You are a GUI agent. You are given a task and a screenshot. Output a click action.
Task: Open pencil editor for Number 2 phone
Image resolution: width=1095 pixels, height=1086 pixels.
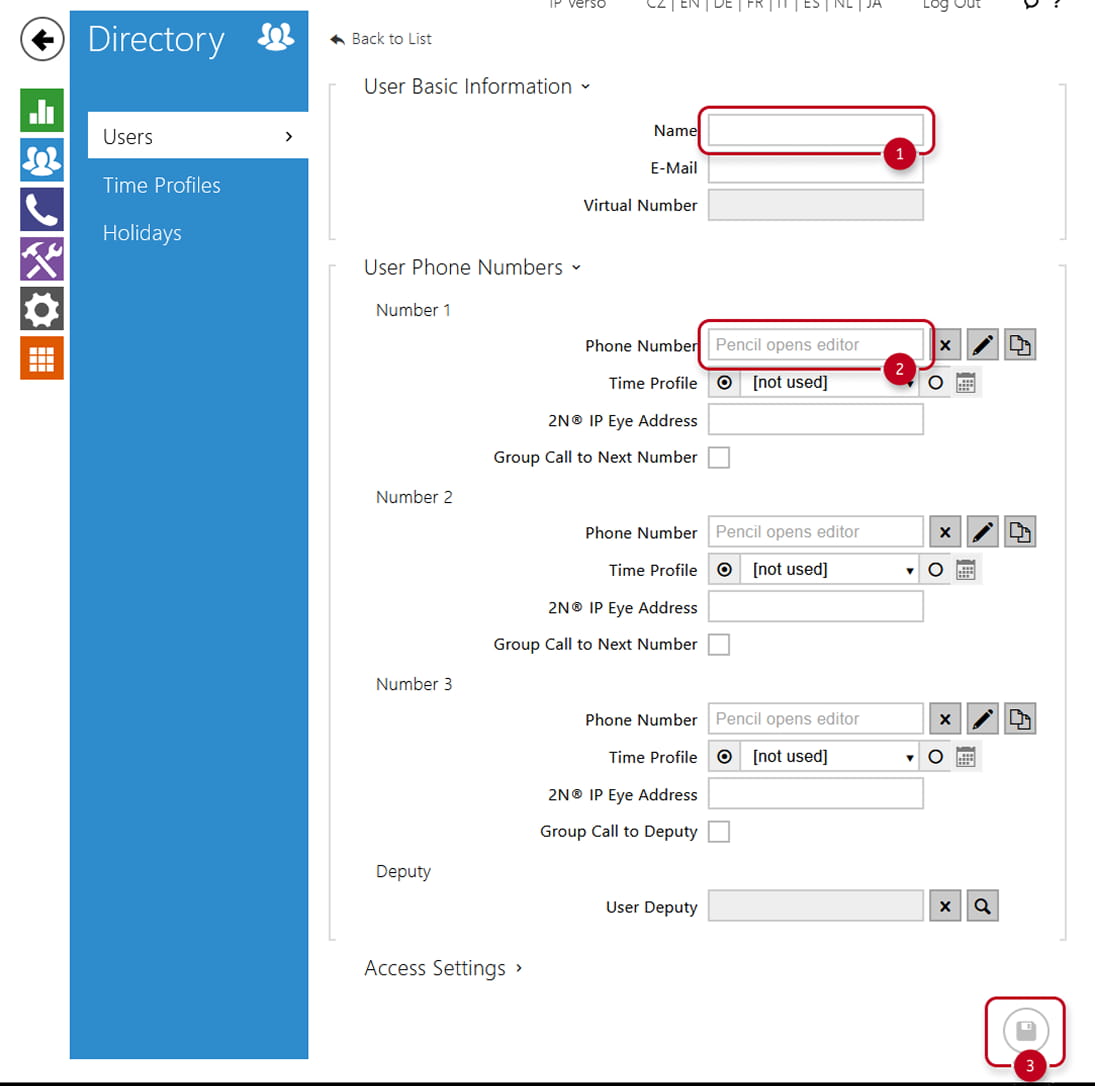[983, 532]
